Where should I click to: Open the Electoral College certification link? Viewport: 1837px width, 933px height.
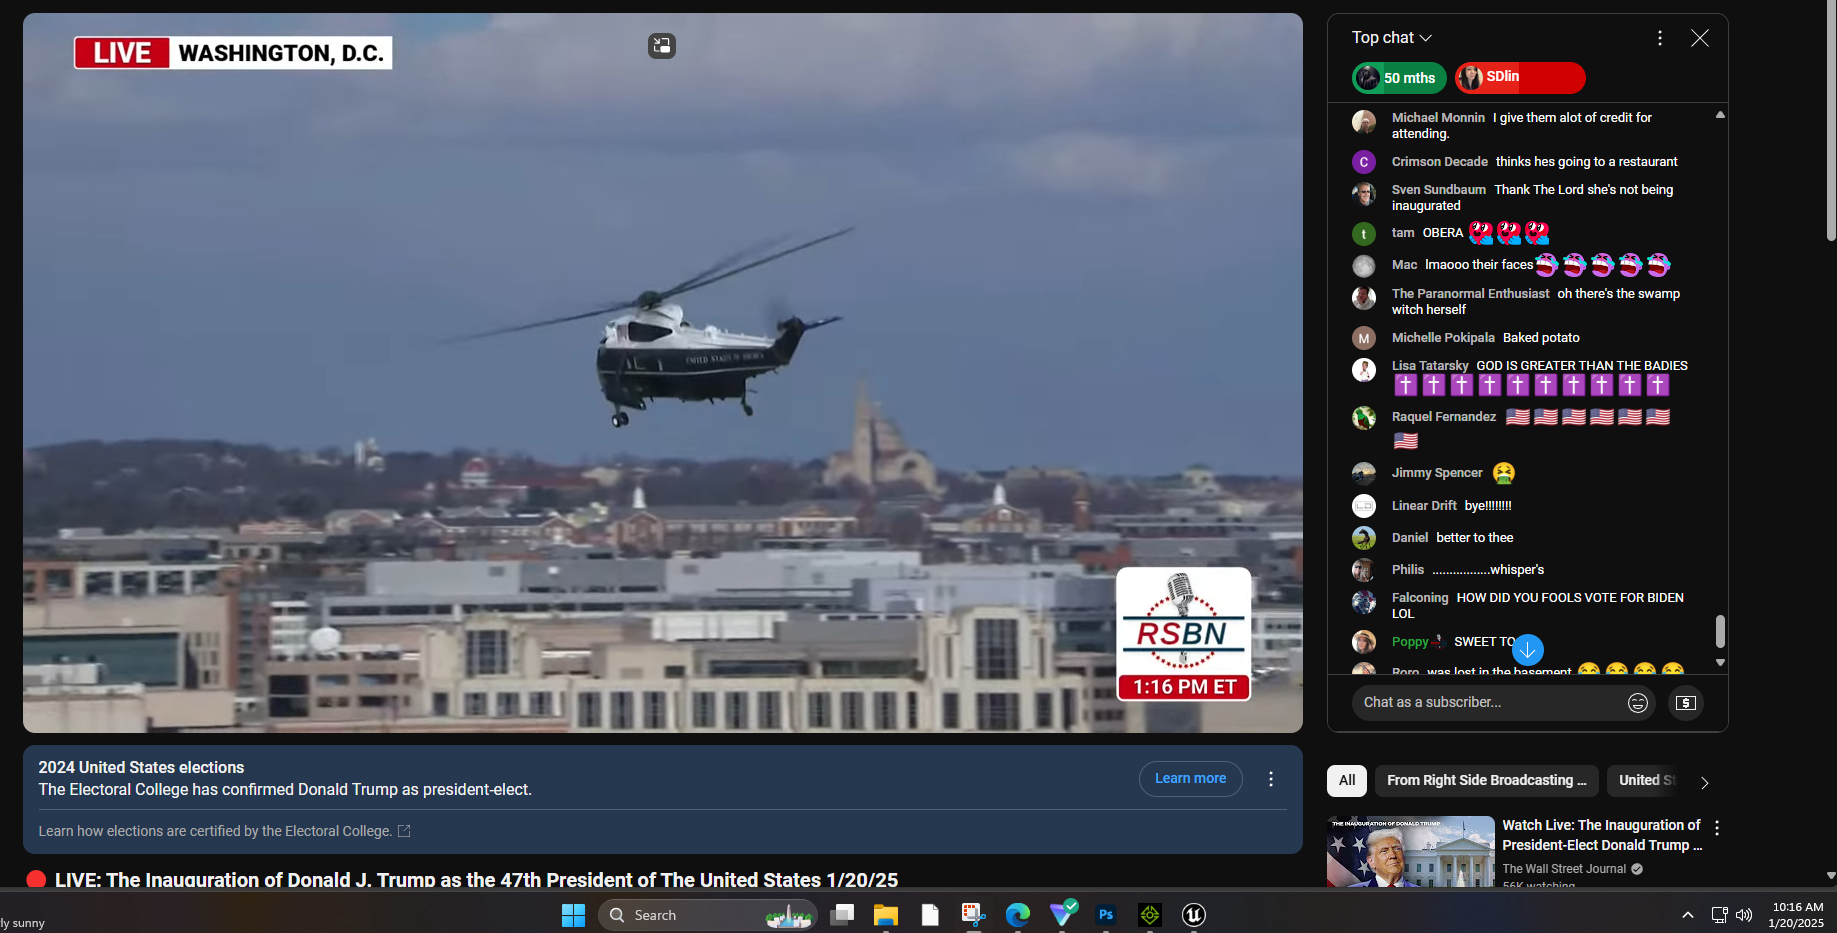pyautogui.click(x=225, y=831)
